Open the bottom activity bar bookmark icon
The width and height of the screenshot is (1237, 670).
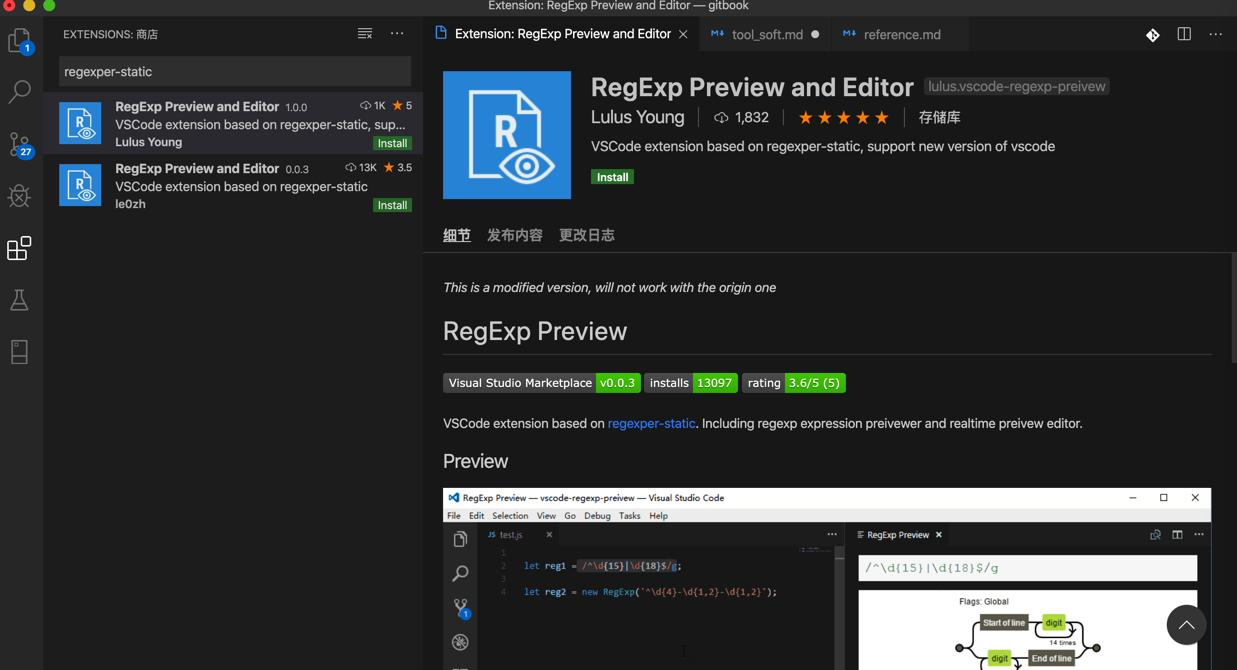point(20,352)
